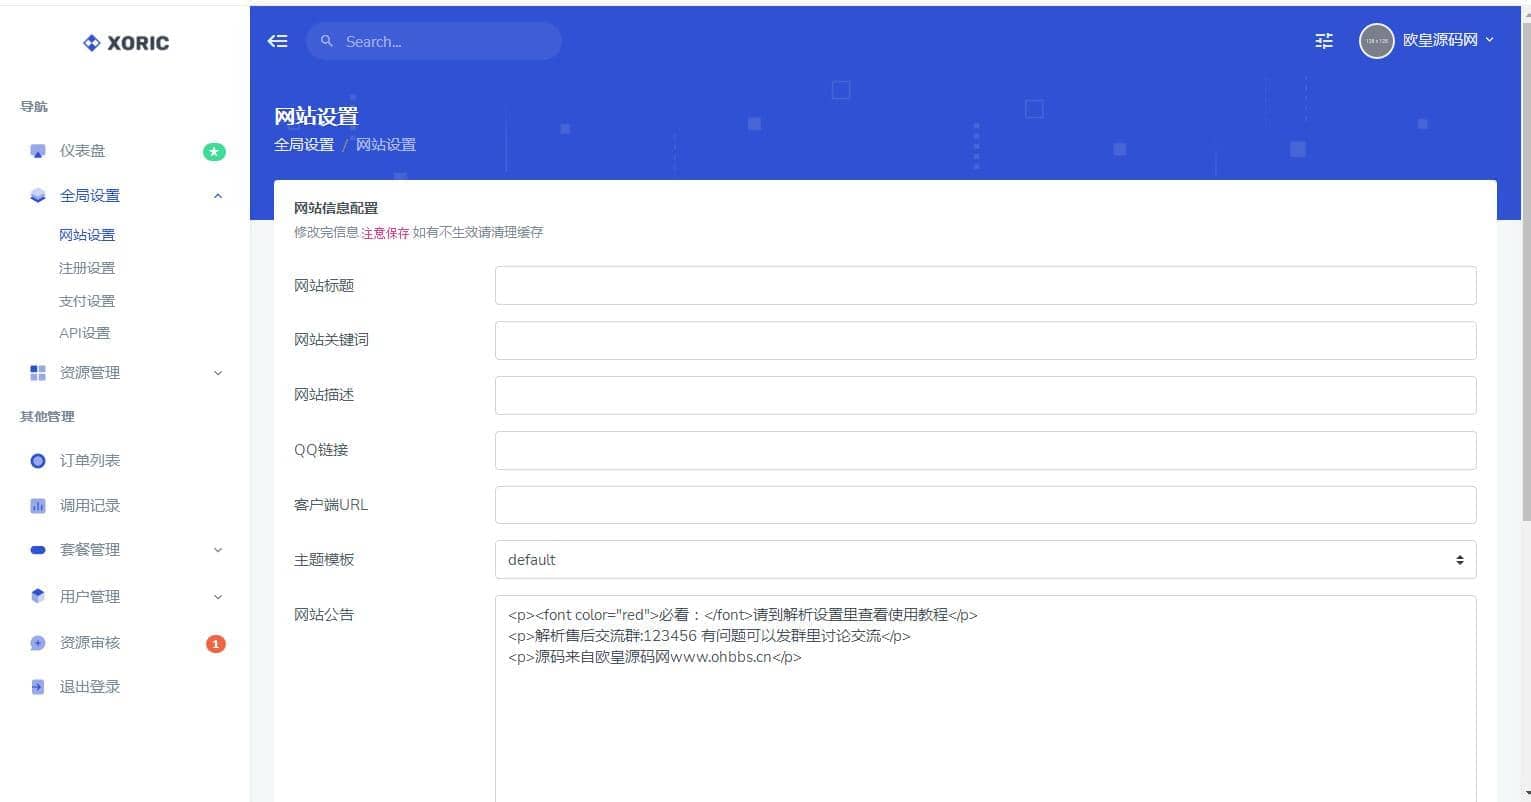
Task: Open the 主题模板 default dropdown
Action: (985, 560)
